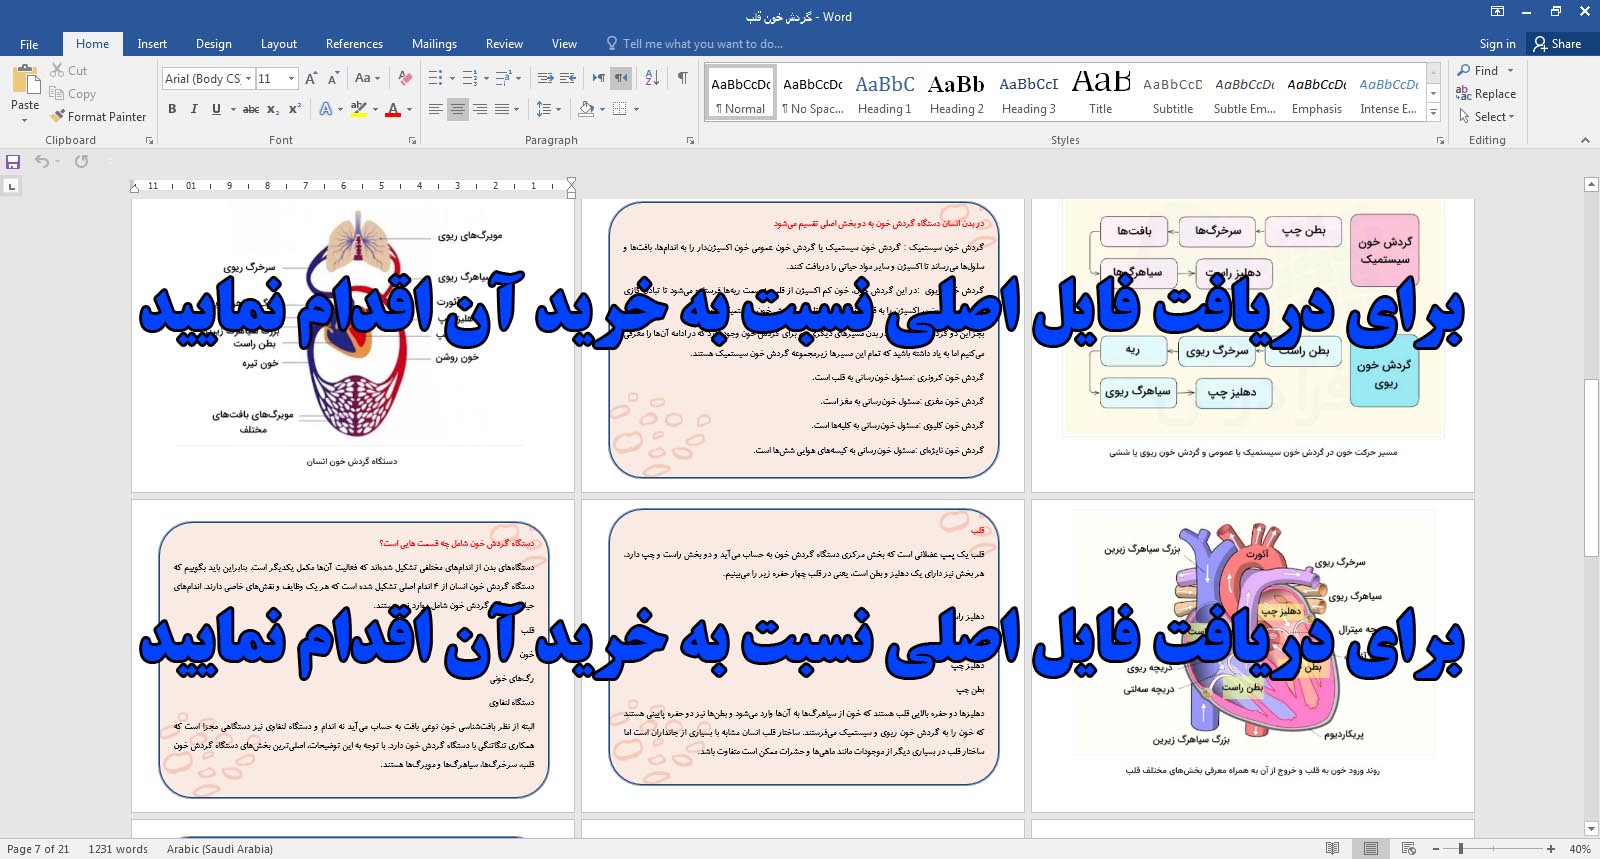This screenshot has height=859, width=1600.
Task: Toggle underline formatting
Action: [x=216, y=109]
